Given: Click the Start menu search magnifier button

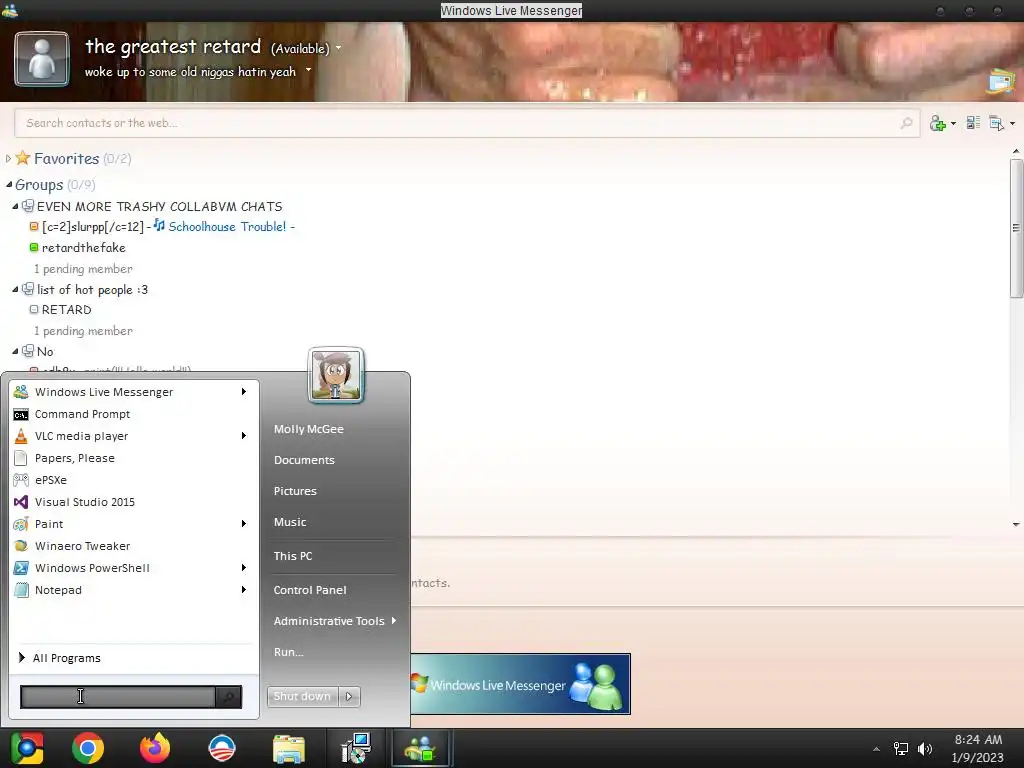Looking at the screenshot, I should (x=229, y=697).
